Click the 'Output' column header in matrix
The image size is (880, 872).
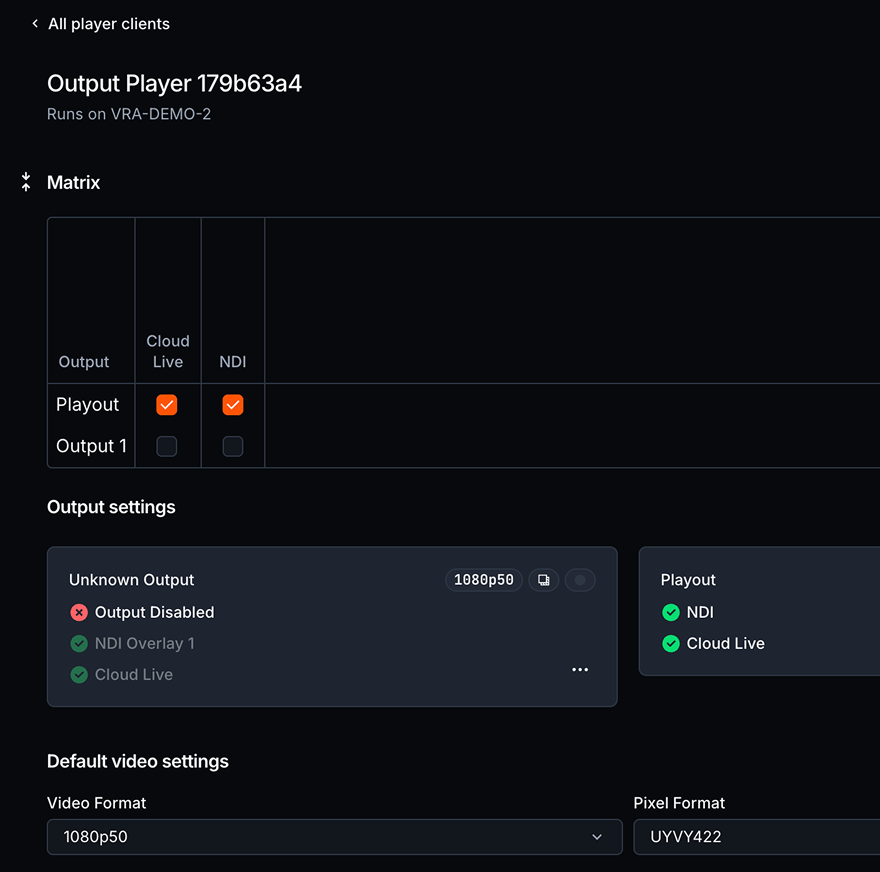click(84, 362)
